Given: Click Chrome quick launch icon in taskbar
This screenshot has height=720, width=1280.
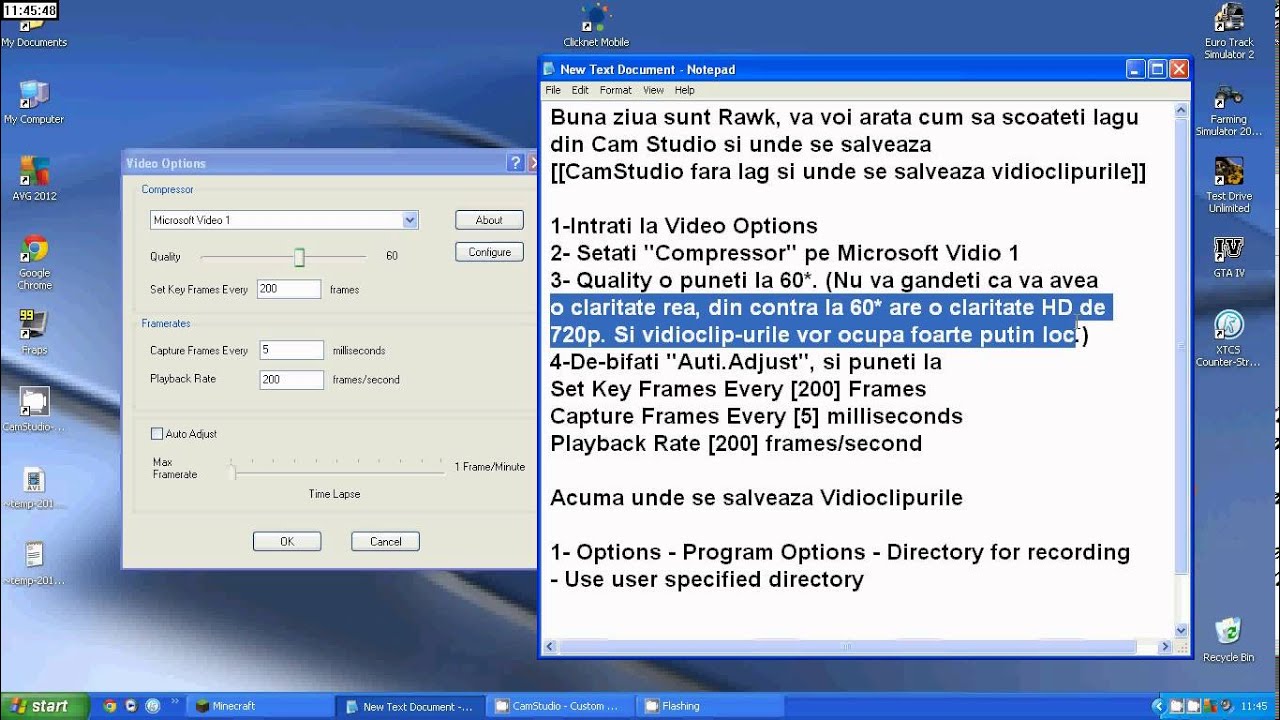Looking at the screenshot, I should (x=110, y=706).
